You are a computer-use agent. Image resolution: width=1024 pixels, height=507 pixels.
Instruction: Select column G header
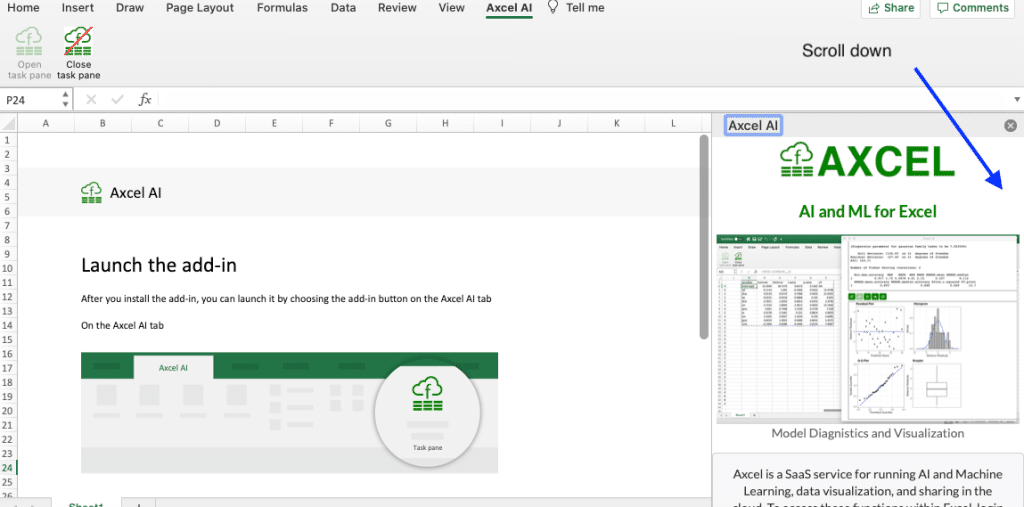coord(389,123)
